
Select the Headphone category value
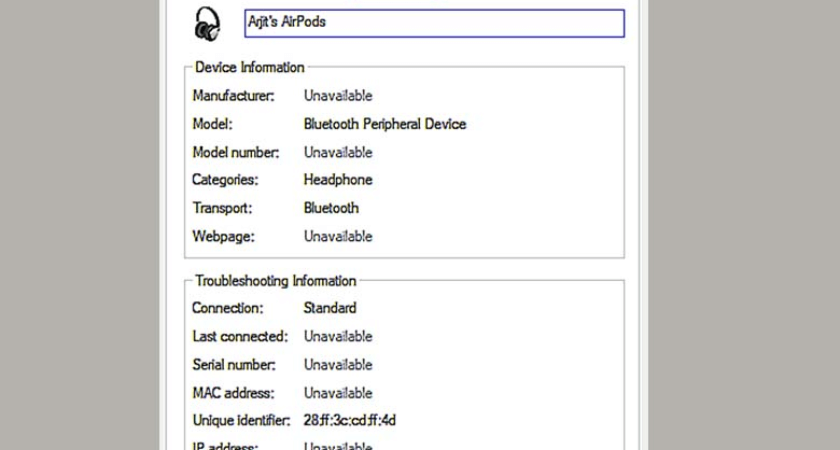click(x=338, y=180)
